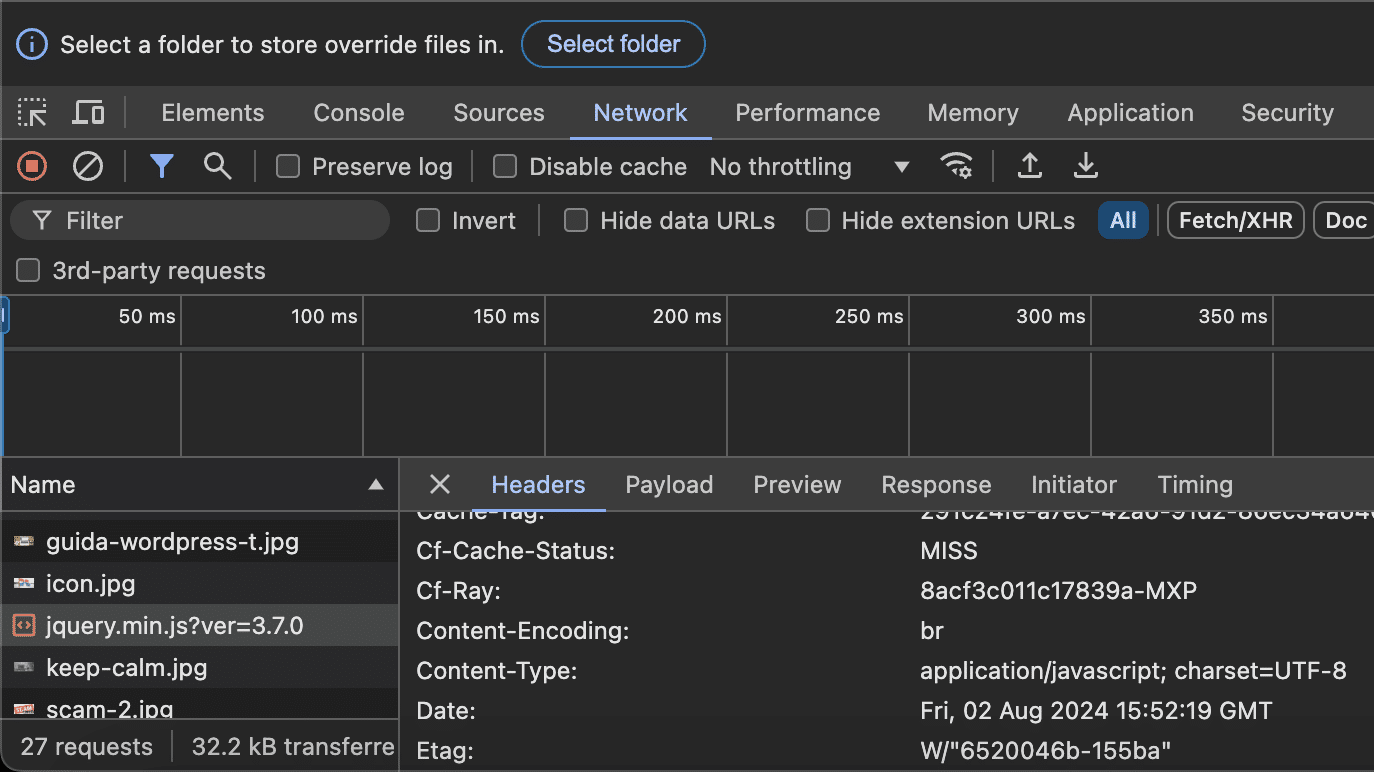Clear the network log
Image resolution: width=1374 pixels, height=772 pixels.
coord(88,166)
